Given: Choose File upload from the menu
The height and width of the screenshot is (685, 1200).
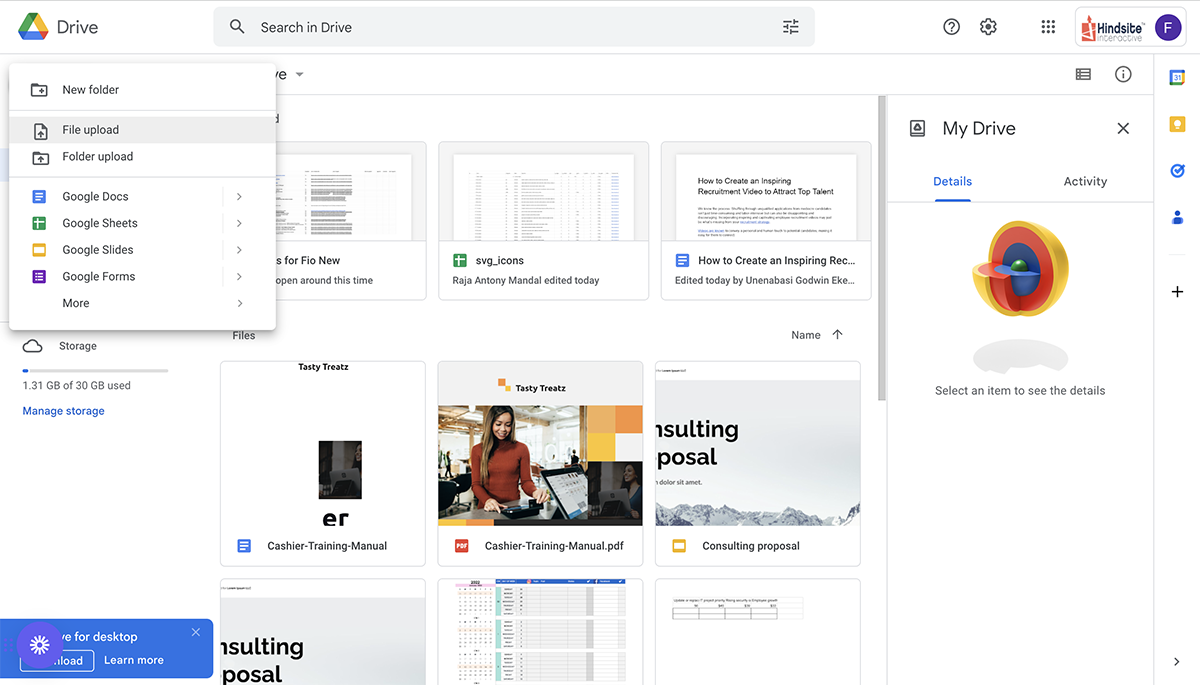Looking at the screenshot, I should tap(90, 130).
